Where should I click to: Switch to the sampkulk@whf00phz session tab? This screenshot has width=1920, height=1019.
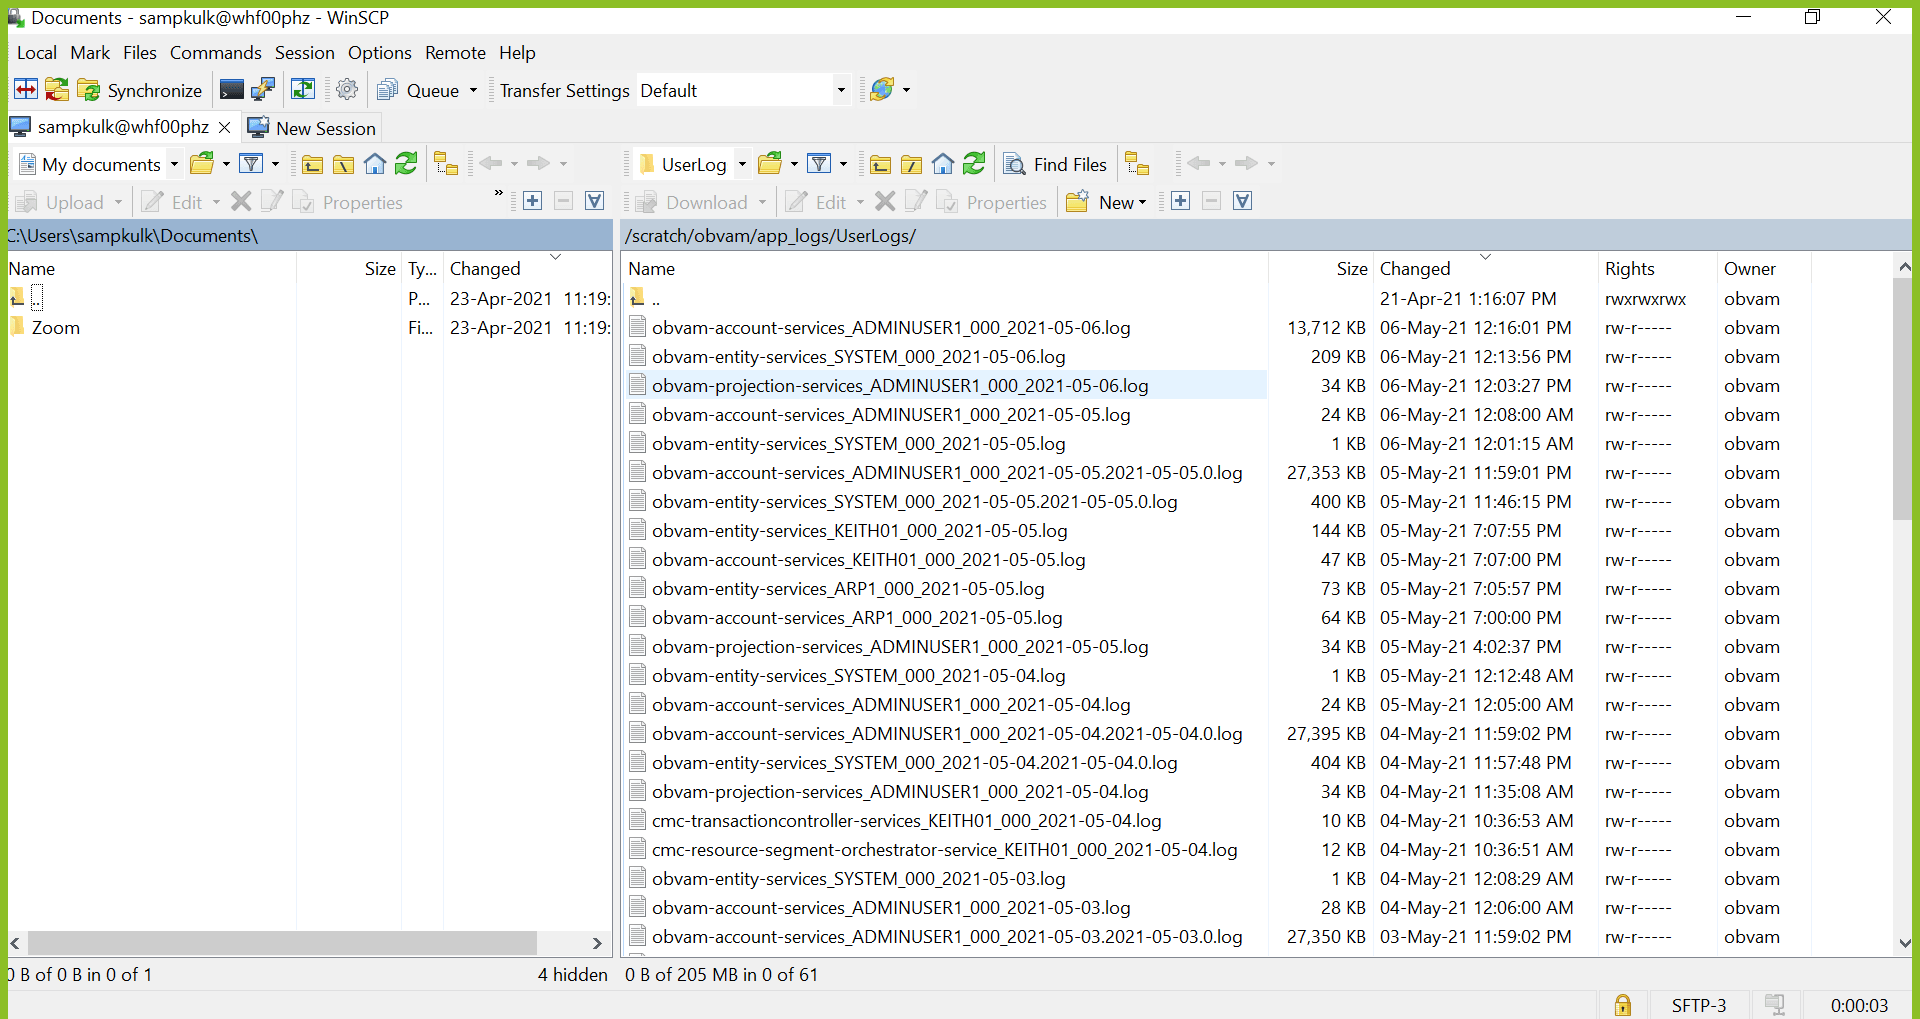point(123,127)
